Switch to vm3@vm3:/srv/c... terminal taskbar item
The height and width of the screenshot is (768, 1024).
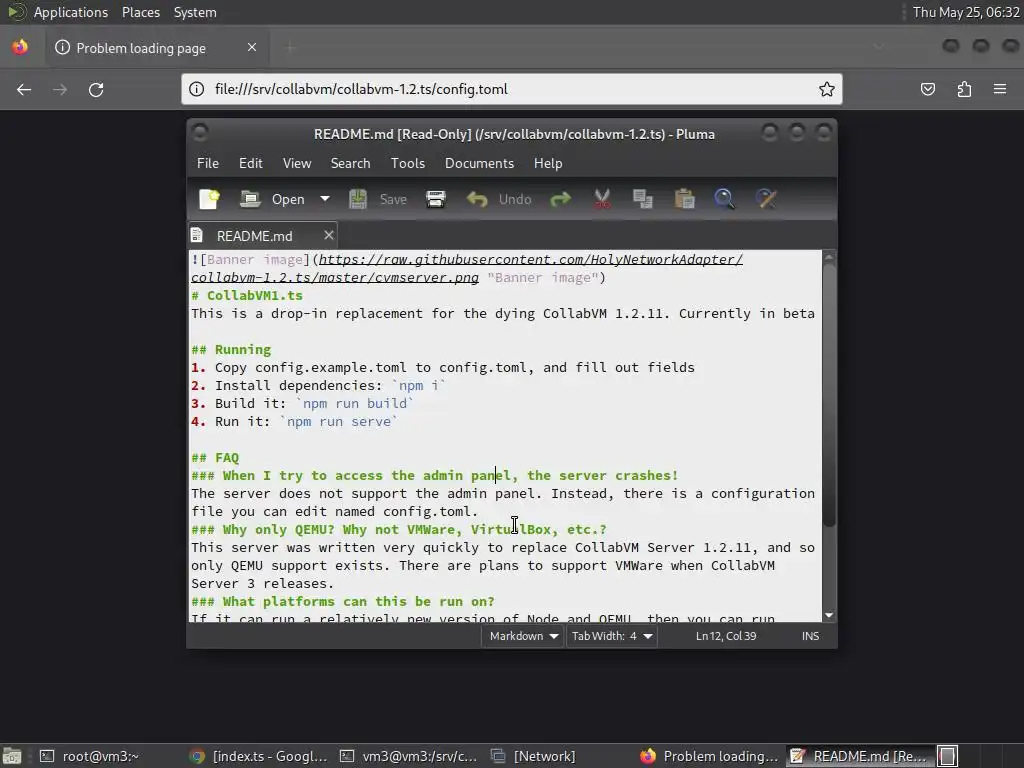click(x=409, y=756)
